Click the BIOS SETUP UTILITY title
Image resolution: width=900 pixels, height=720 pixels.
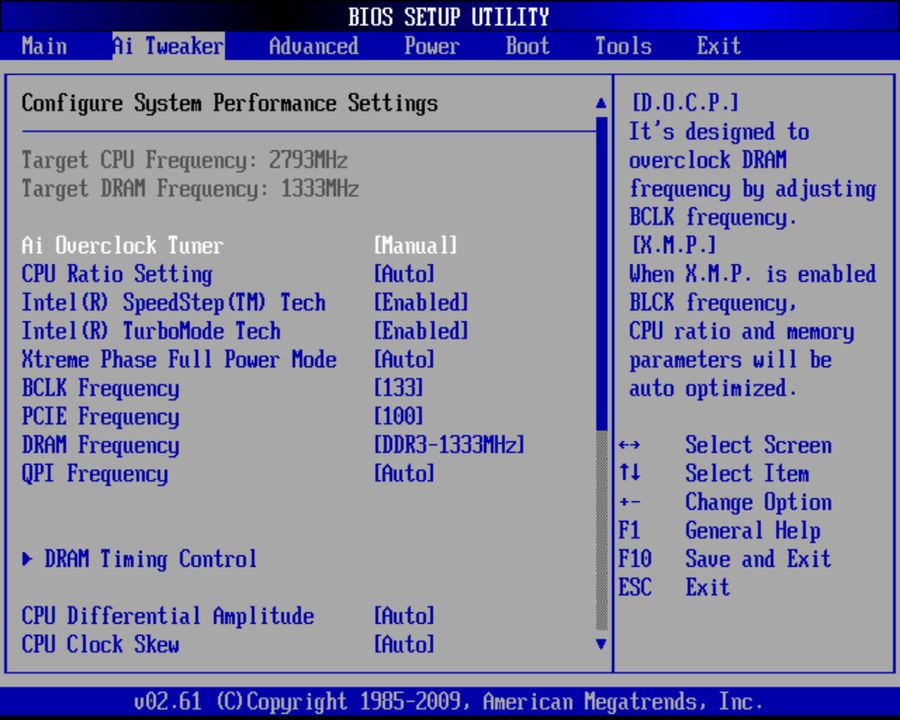click(448, 17)
